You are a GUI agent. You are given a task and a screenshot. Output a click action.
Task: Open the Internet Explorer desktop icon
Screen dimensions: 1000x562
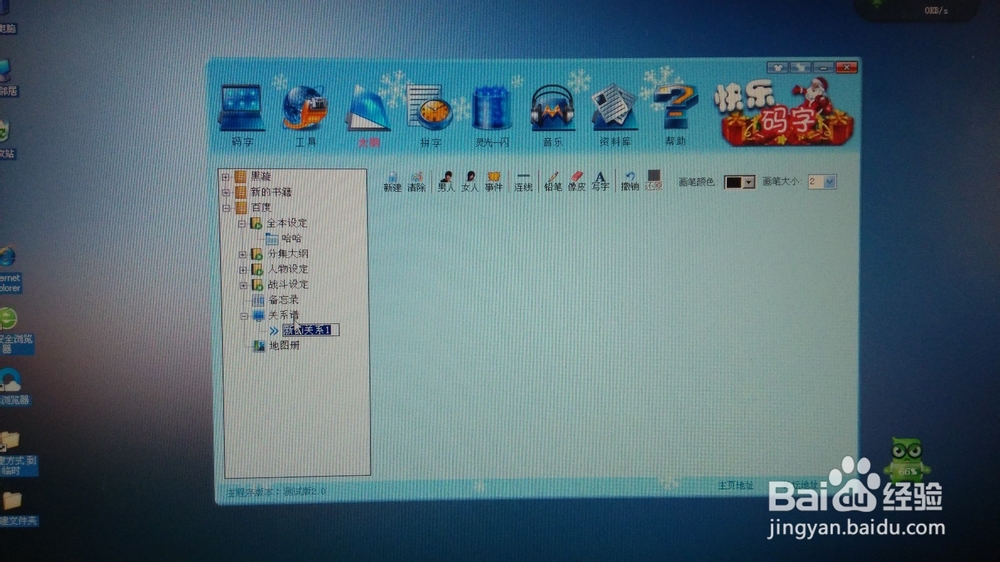tap(9, 269)
